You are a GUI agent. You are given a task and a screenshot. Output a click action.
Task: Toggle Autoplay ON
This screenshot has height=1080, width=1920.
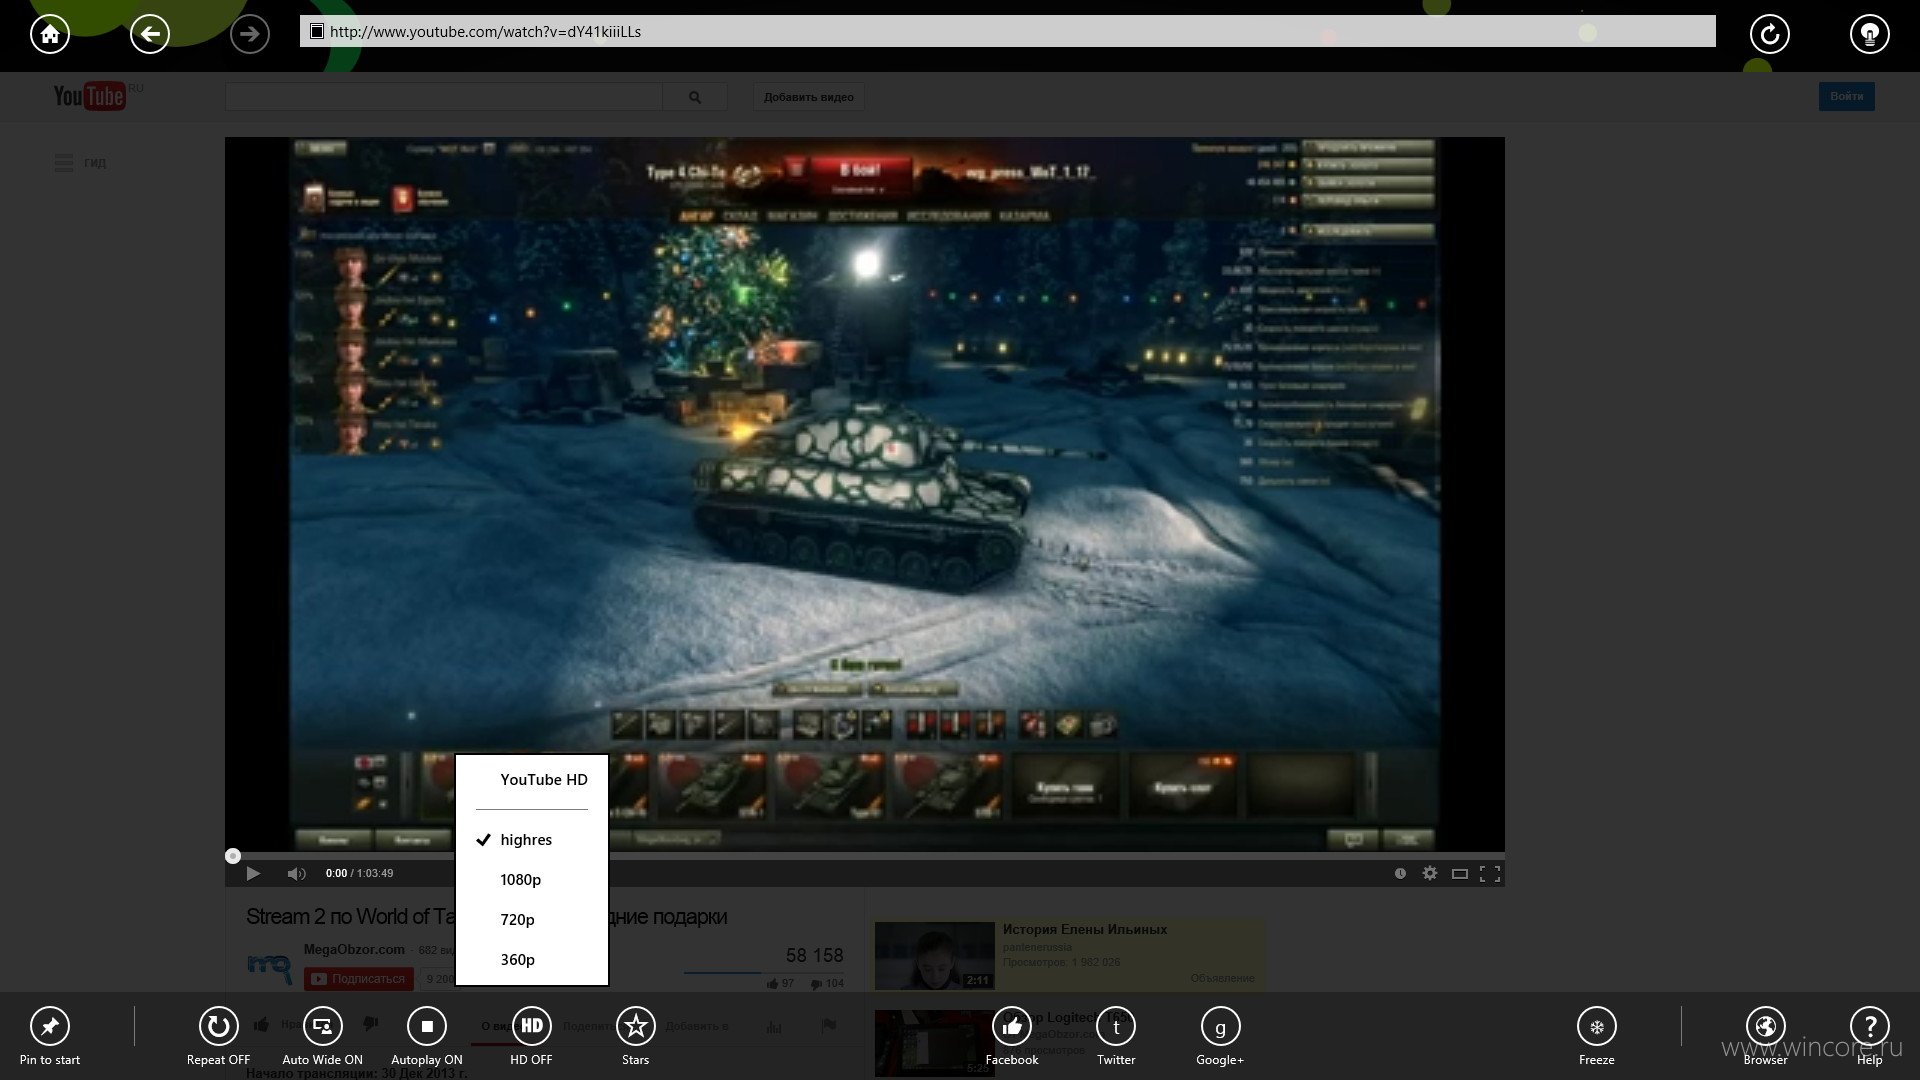coord(427,1036)
